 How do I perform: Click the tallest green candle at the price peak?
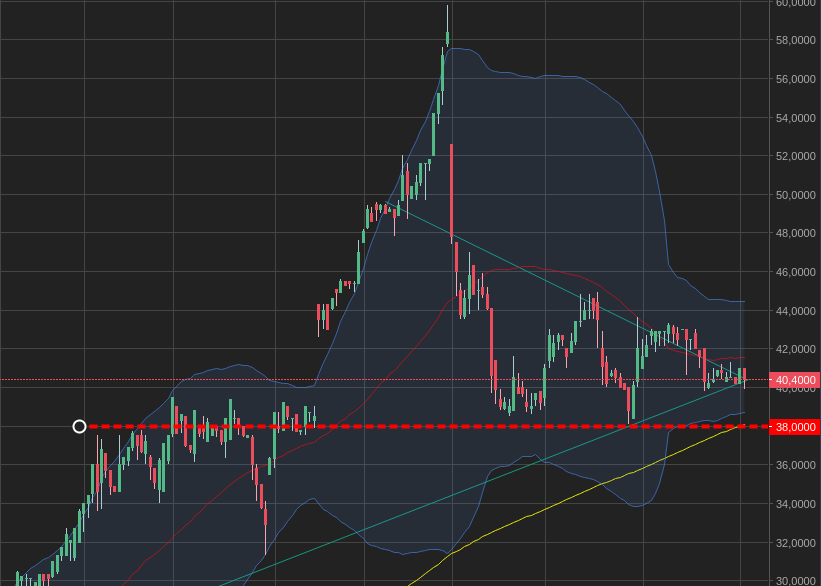pyautogui.click(x=441, y=75)
